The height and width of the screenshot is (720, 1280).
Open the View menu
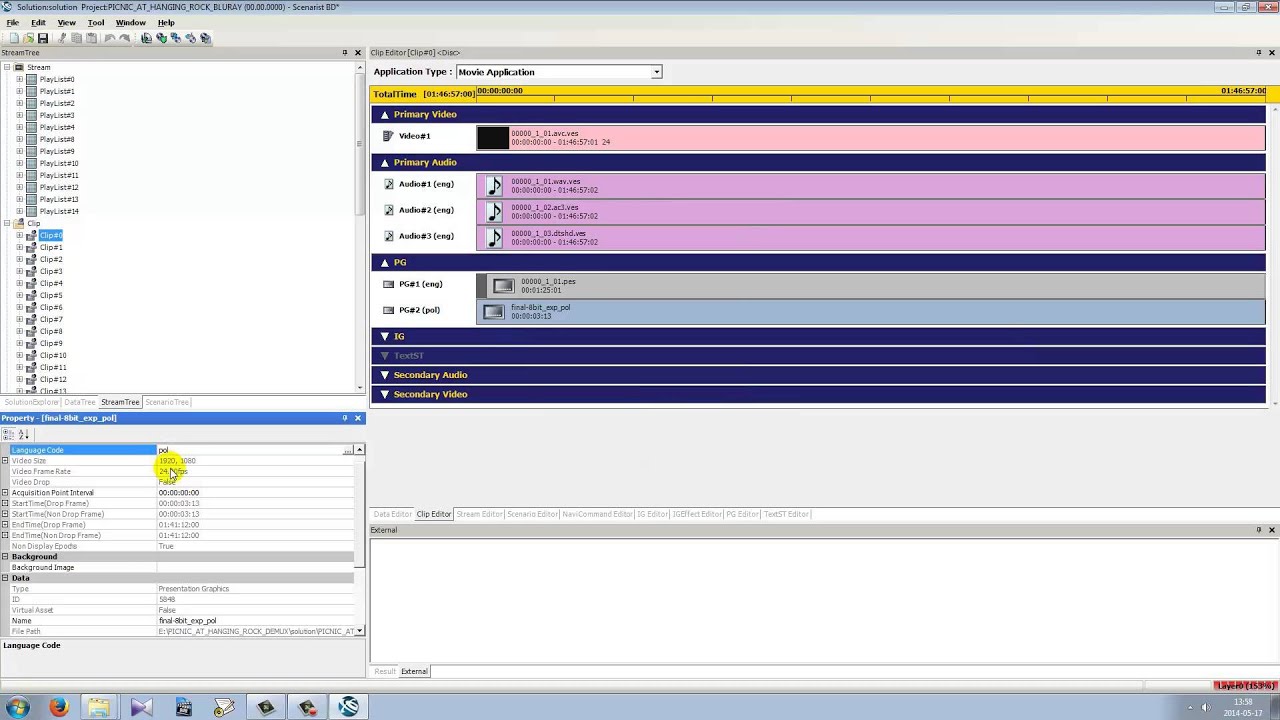coord(66,22)
